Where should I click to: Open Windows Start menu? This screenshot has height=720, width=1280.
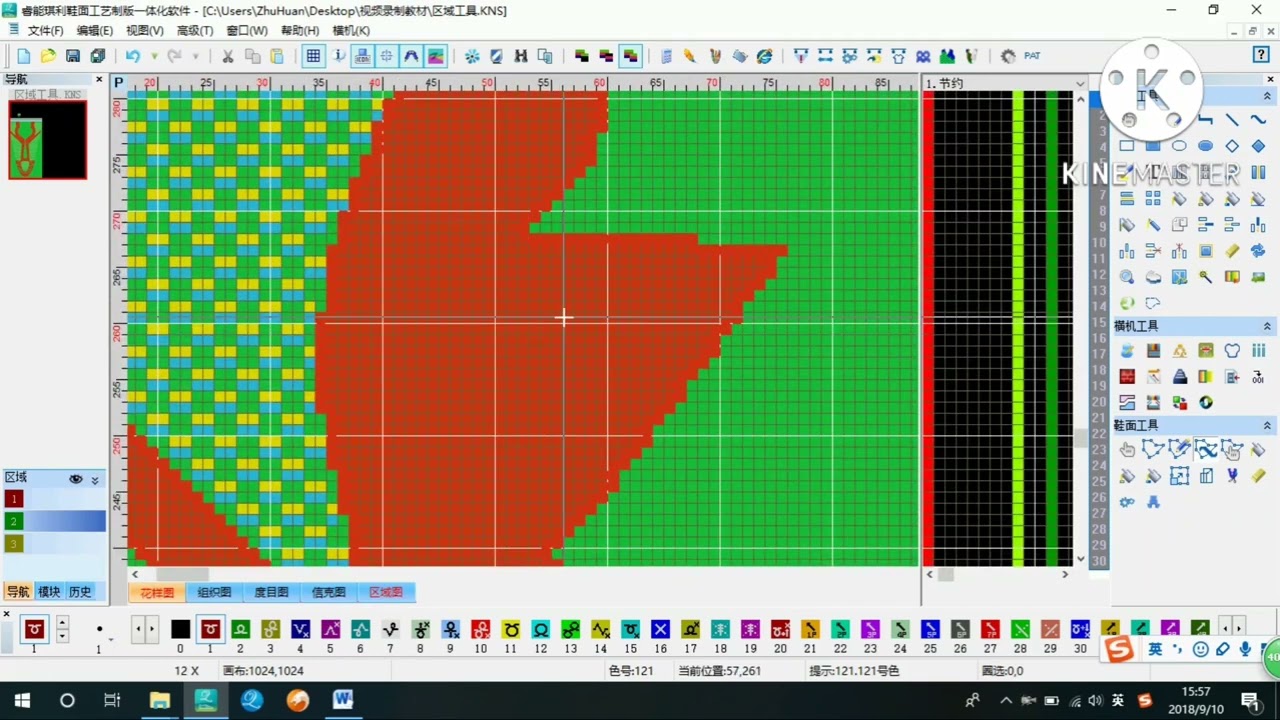(x=22, y=700)
